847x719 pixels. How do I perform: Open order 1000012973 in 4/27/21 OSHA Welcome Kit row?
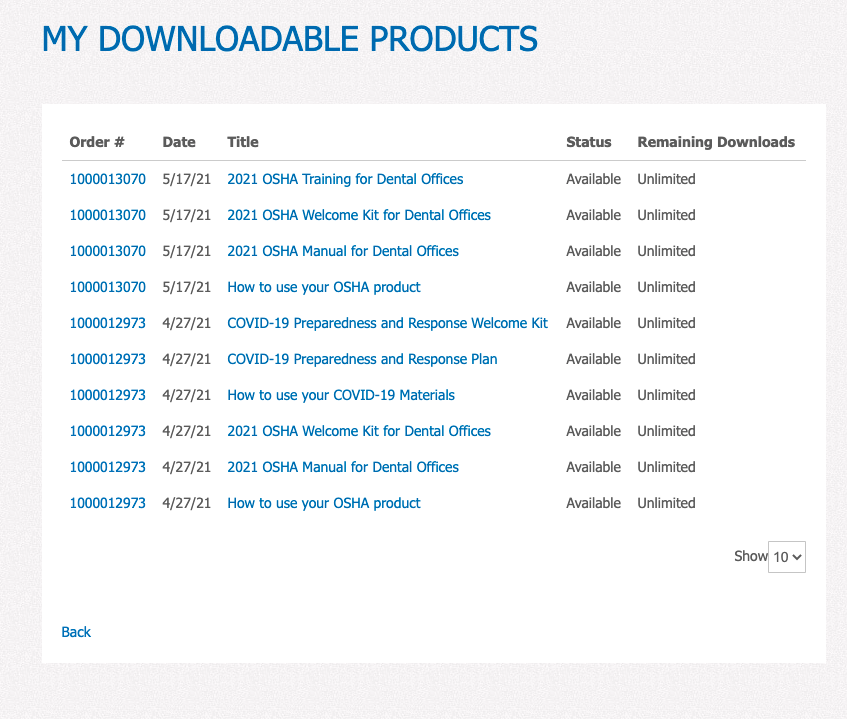pyautogui.click(x=107, y=431)
